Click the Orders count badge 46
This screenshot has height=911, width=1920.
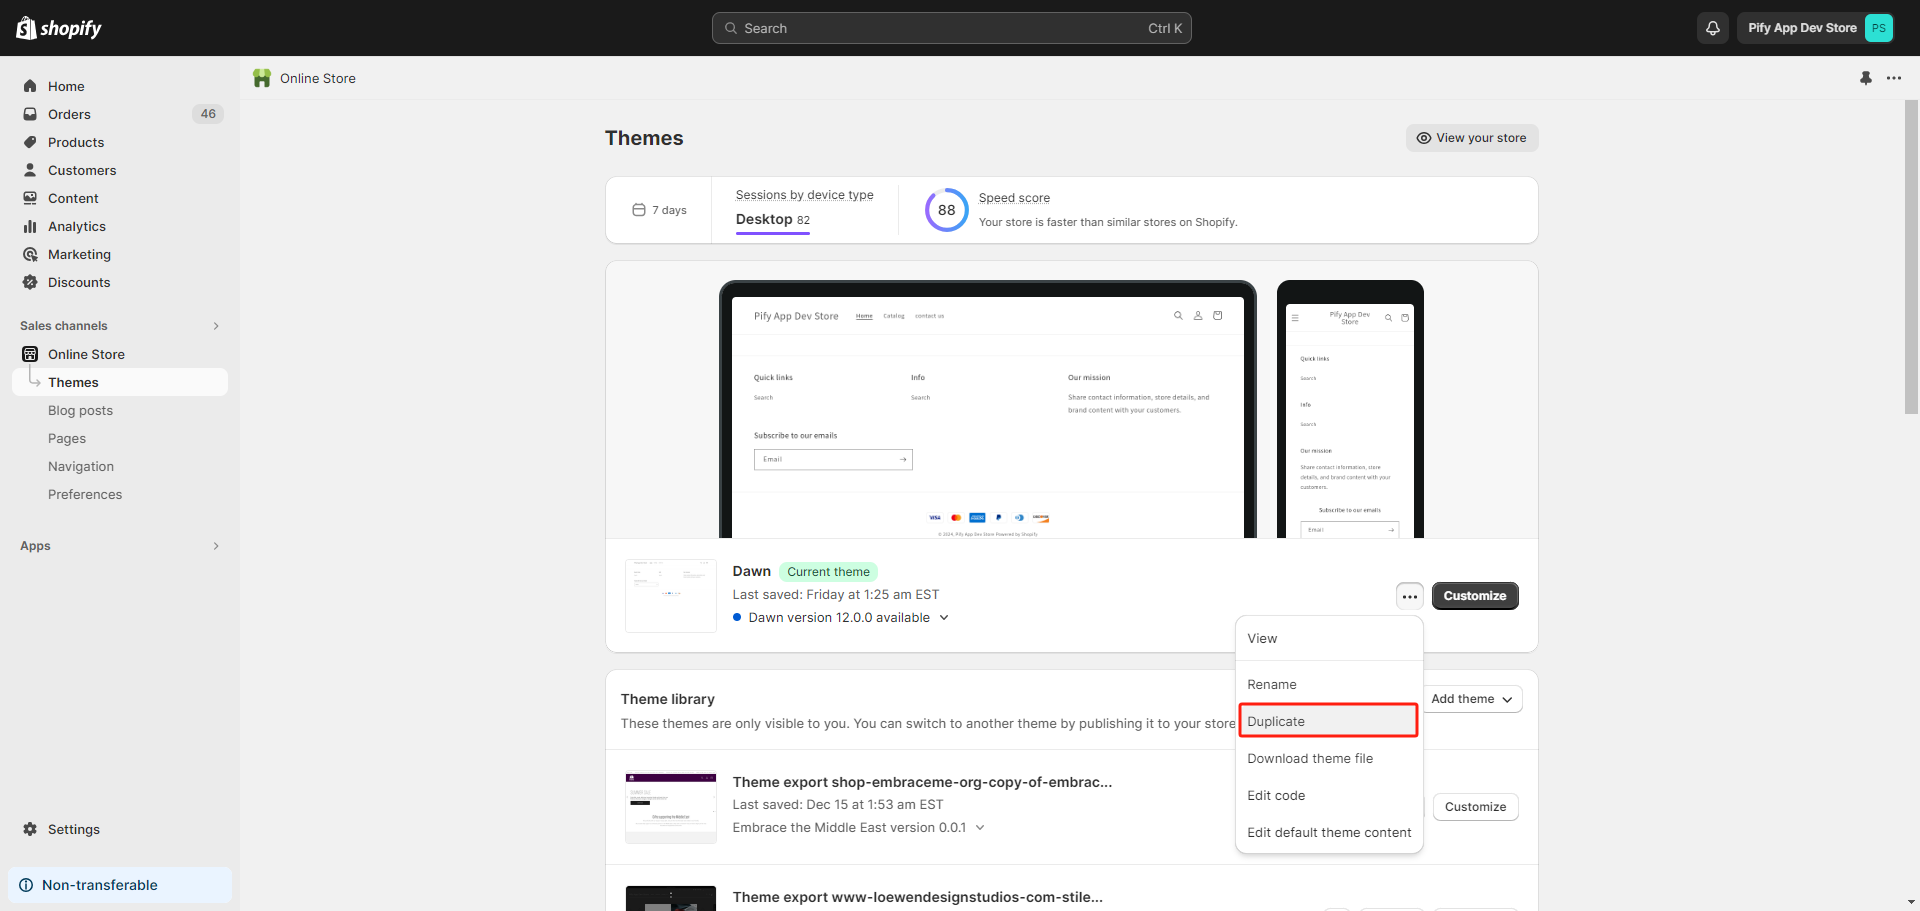pyautogui.click(x=208, y=114)
